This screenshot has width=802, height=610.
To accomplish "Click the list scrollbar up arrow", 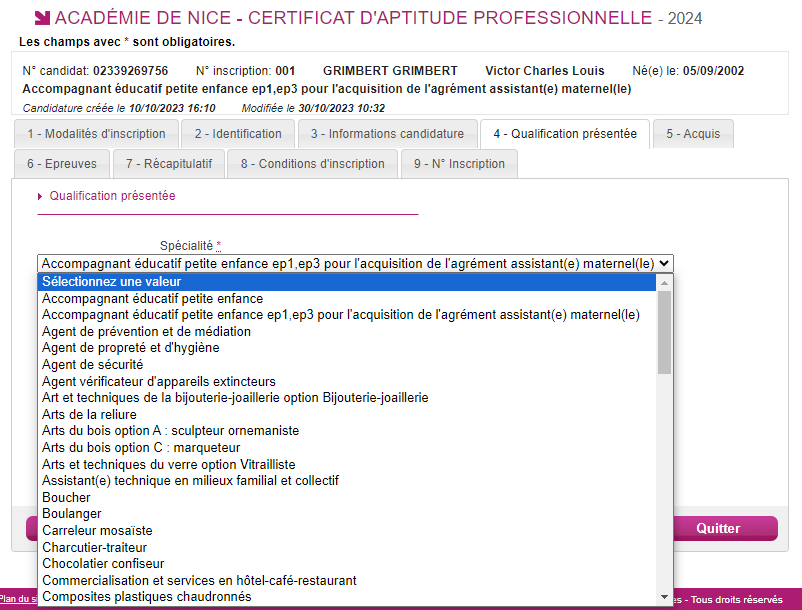I will coord(664,283).
